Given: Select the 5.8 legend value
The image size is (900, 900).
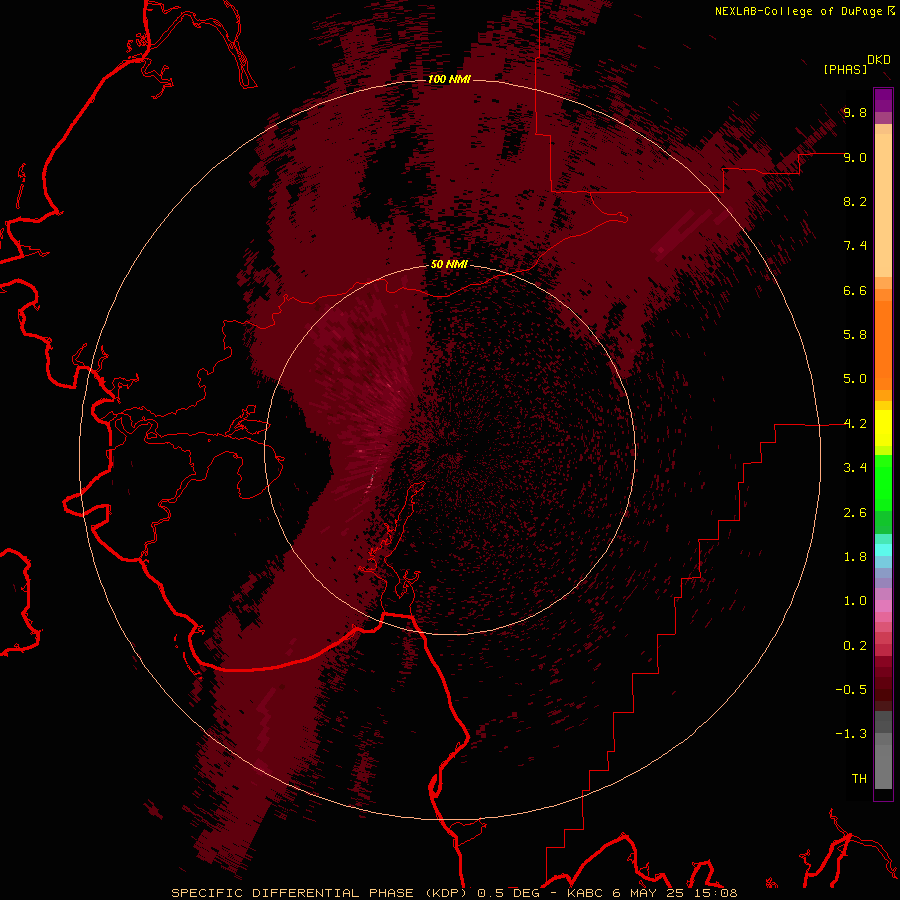Looking at the screenshot, I should (855, 335).
